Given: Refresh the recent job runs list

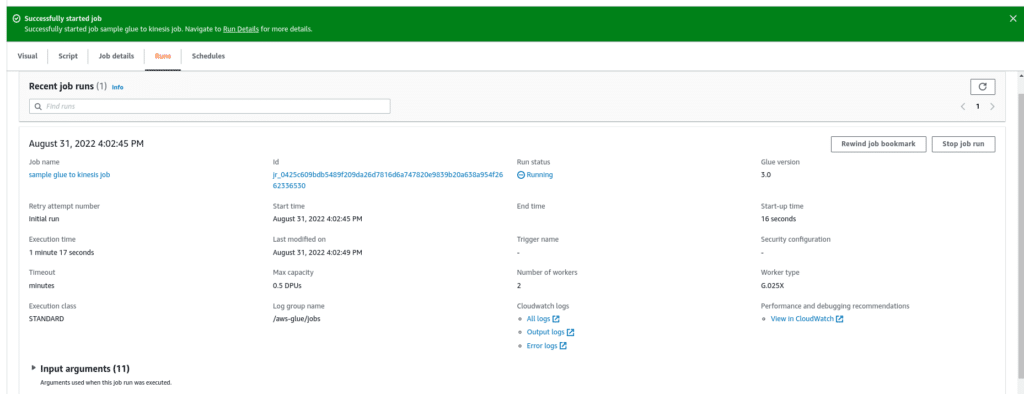Looking at the screenshot, I should click(x=983, y=86).
